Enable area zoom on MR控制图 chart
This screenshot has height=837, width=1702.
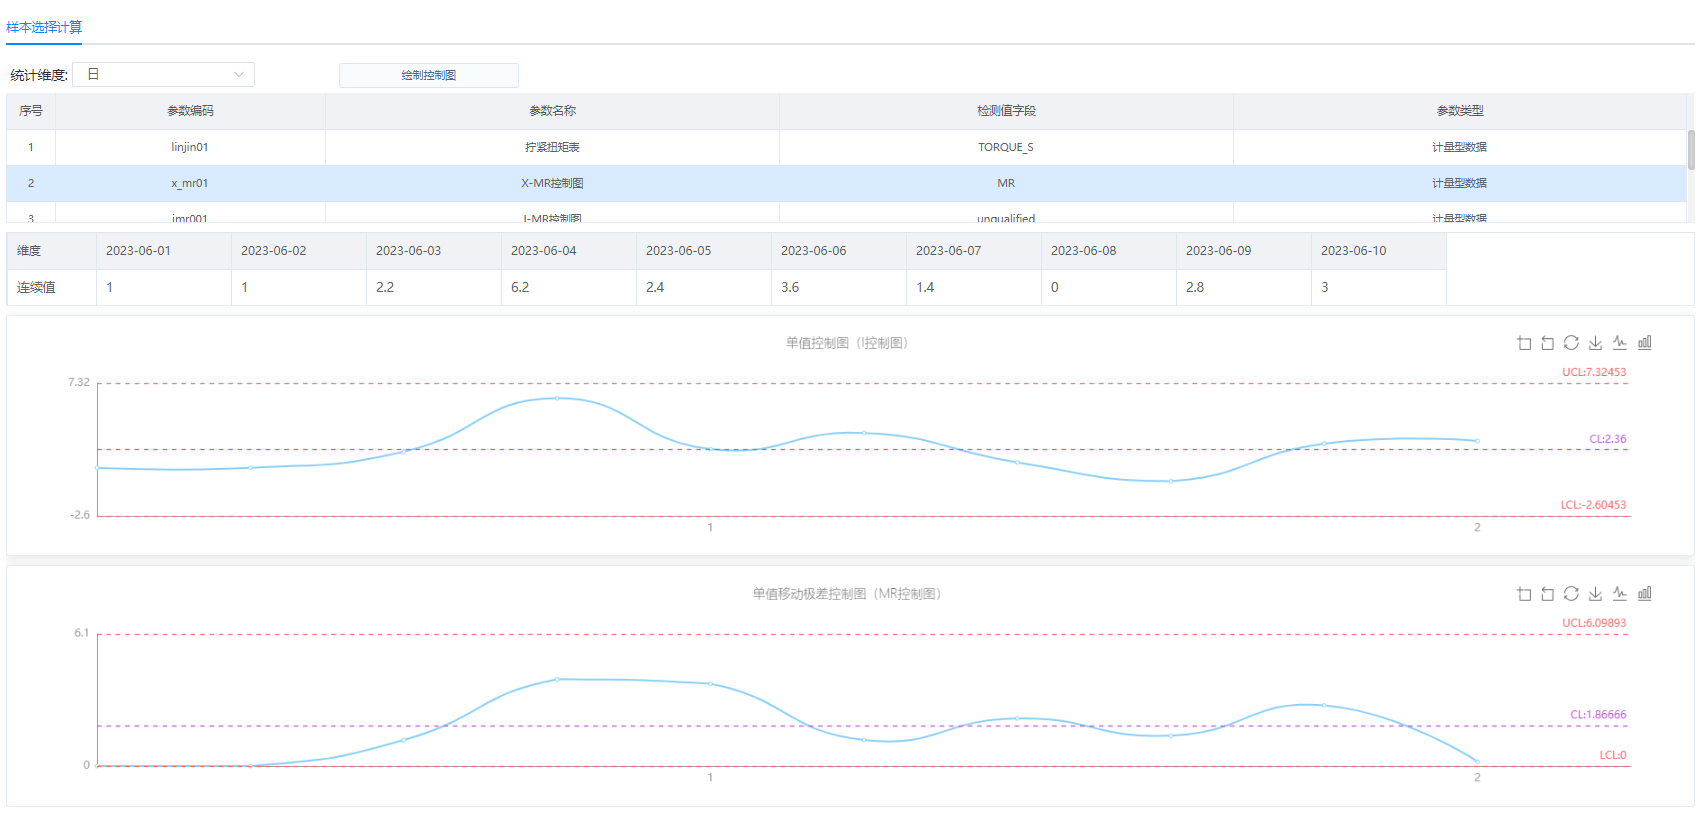point(1523,594)
